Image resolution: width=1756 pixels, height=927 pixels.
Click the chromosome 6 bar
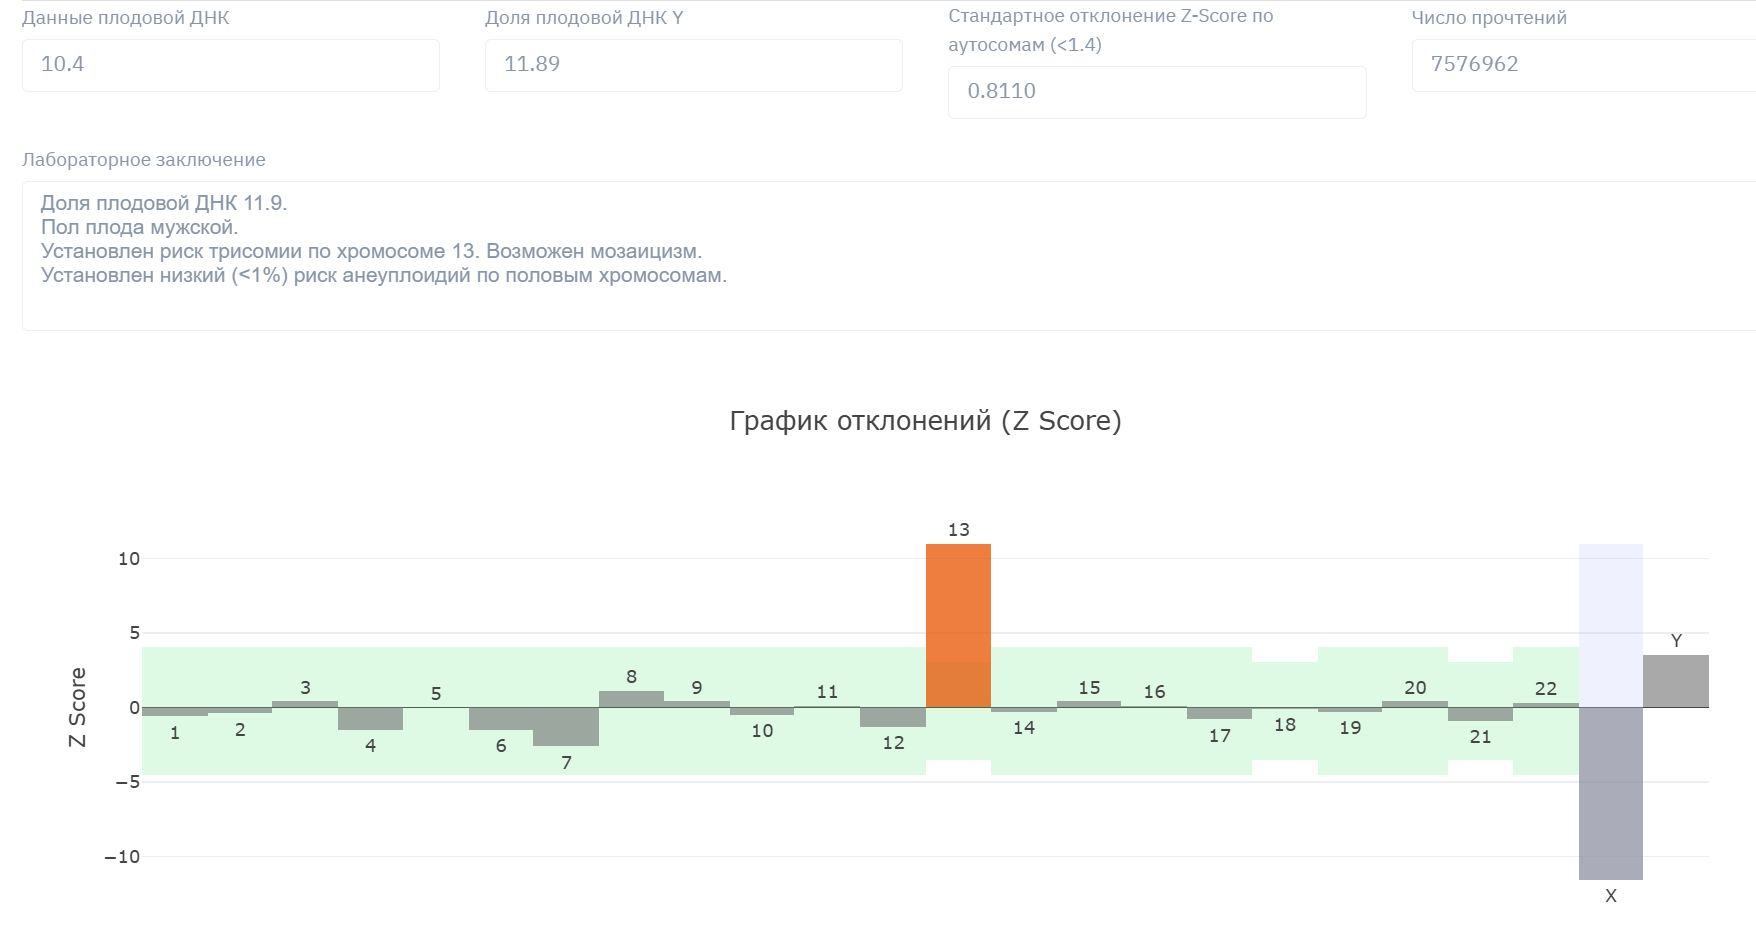click(500, 719)
